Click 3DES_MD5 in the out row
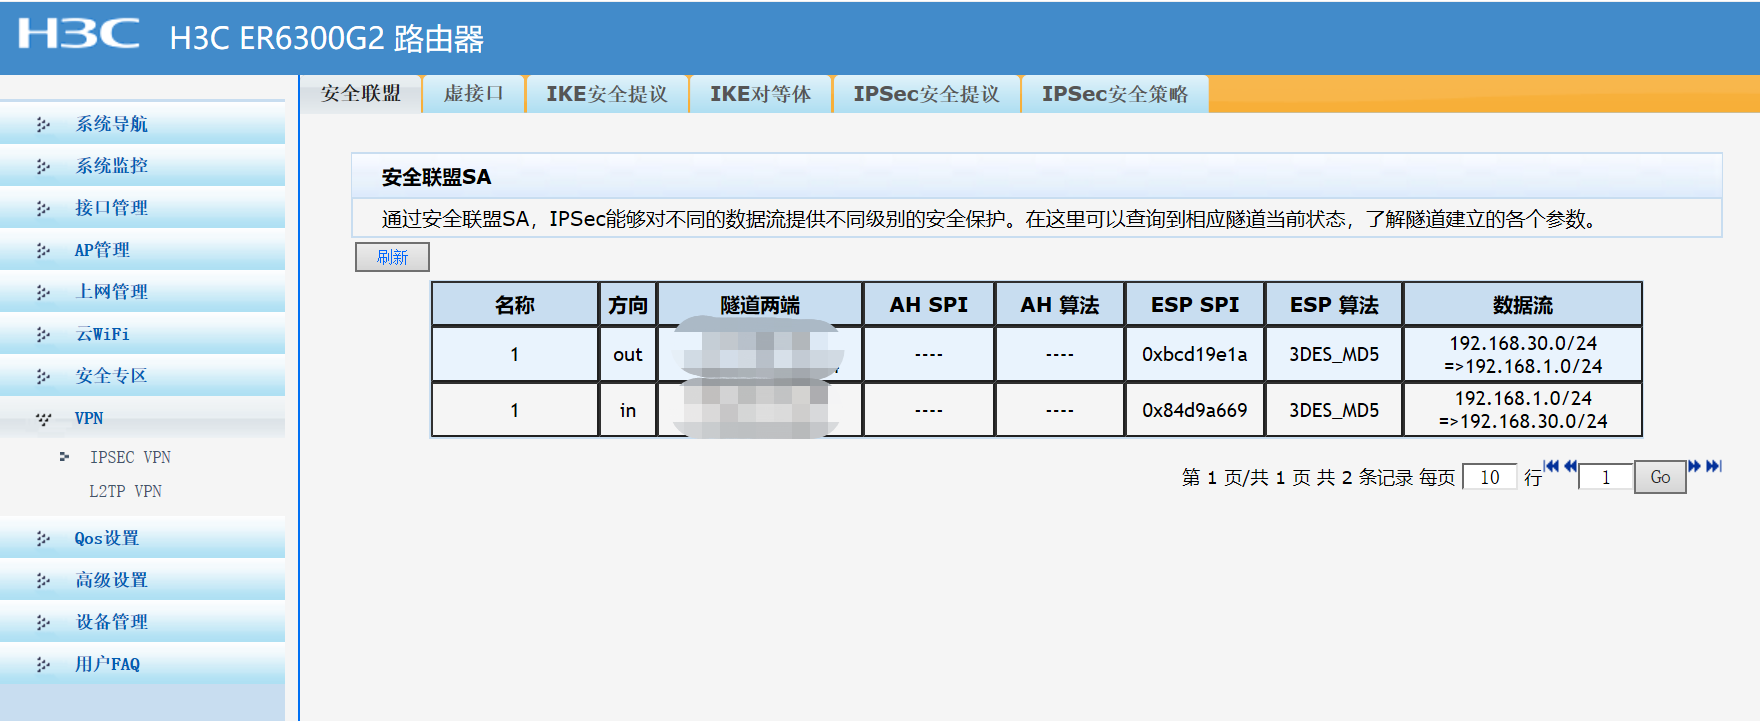The height and width of the screenshot is (721, 1760). coord(1334,355)
